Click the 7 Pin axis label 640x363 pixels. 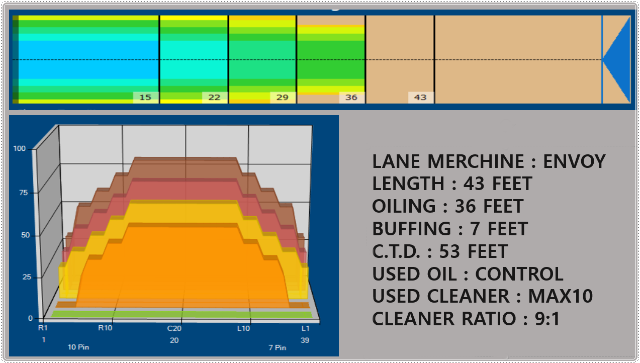point(277,347)
